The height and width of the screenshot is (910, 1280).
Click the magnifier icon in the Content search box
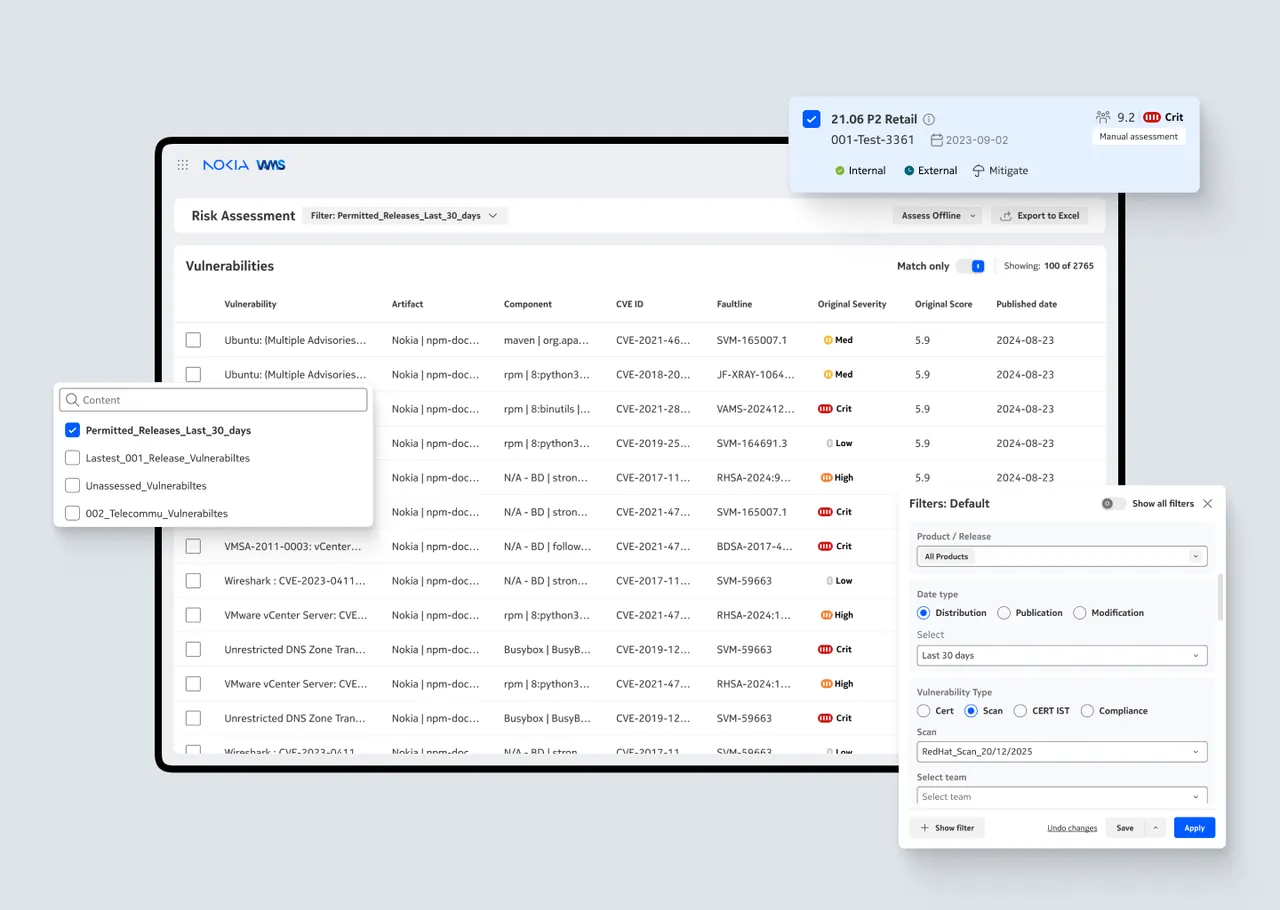coord(71,399)
